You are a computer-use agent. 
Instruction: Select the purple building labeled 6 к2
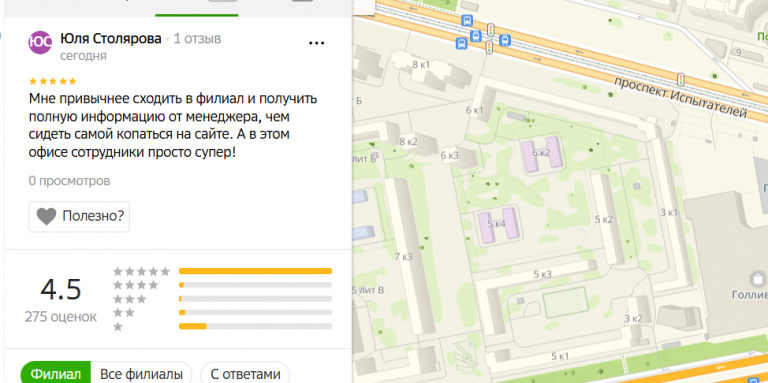[x=542, y=153]
